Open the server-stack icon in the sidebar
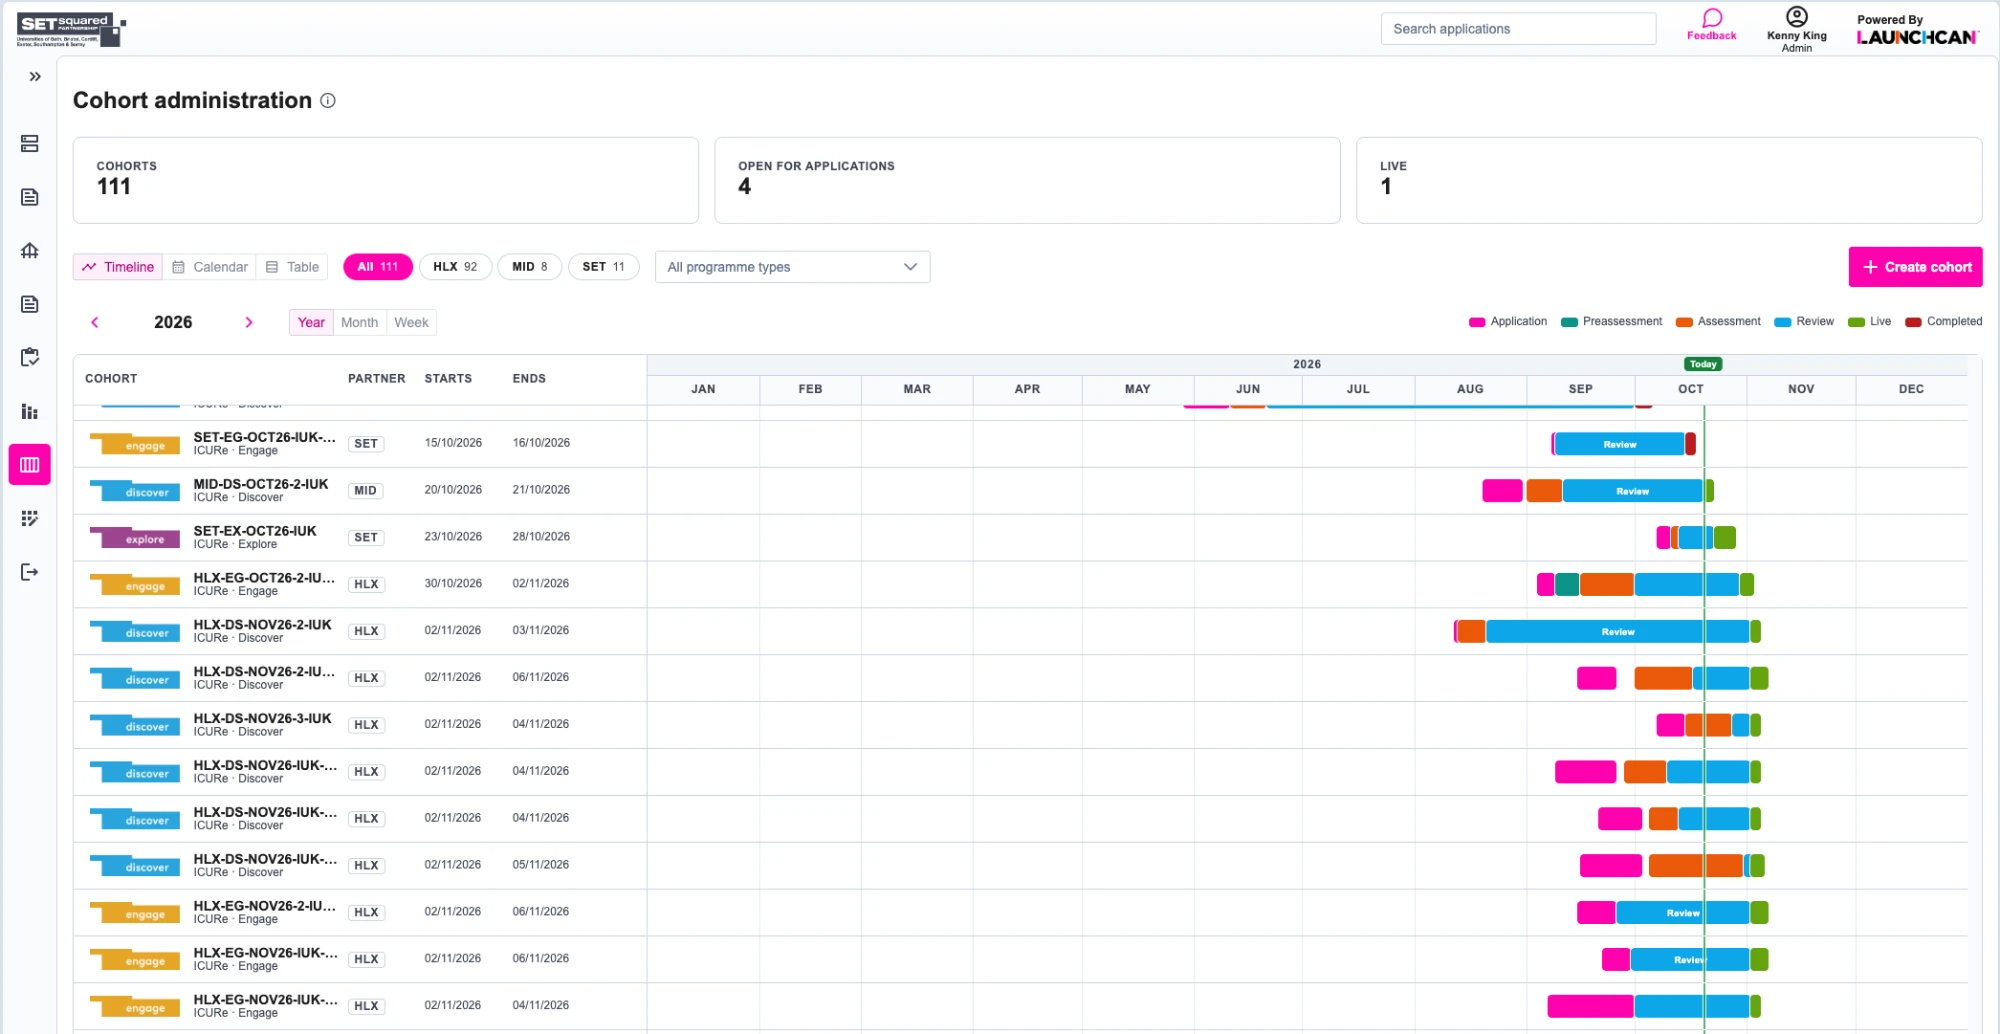This screenshot has width=2000, height=1034. point(30,144)
